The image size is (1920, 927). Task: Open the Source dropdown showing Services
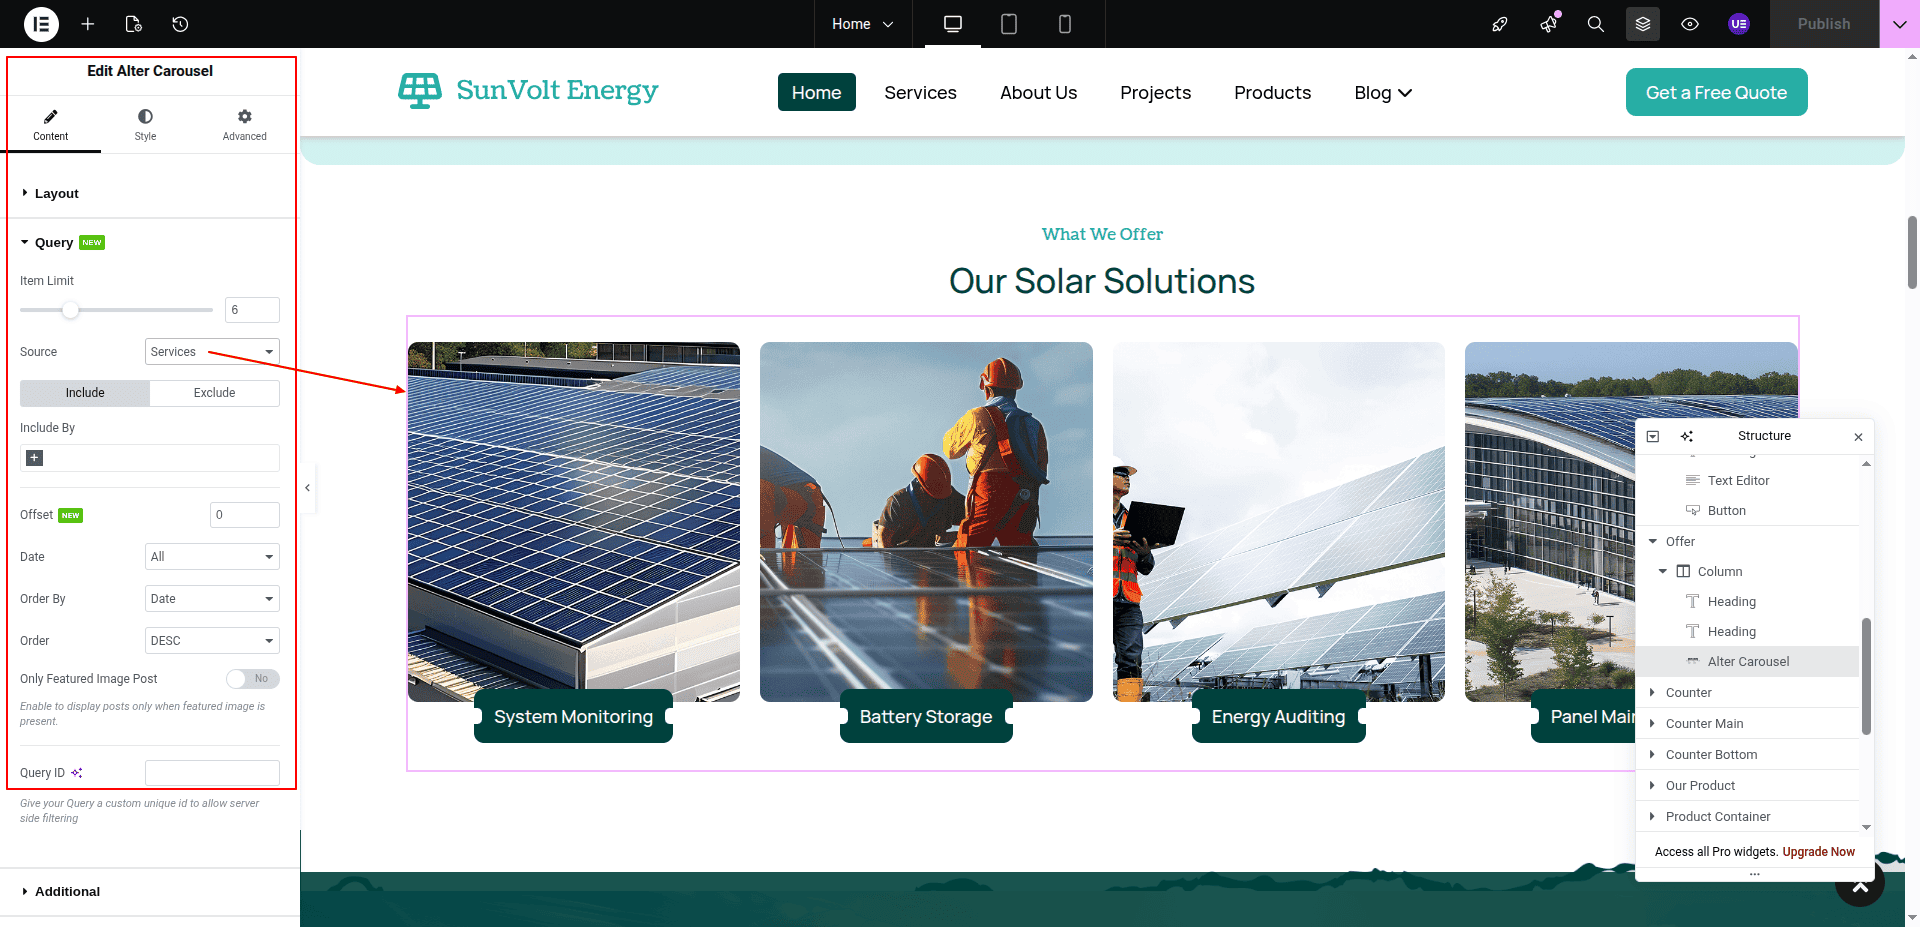click(x=212, y=352)
